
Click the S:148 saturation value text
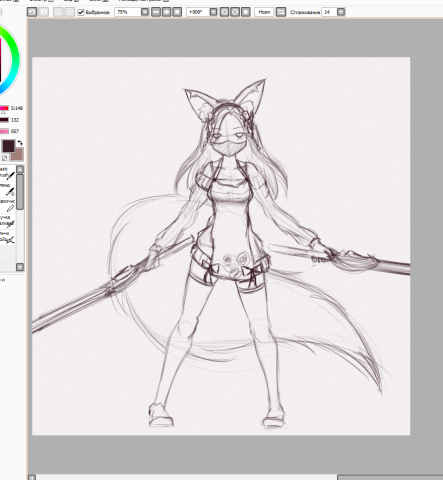(17, 108)
